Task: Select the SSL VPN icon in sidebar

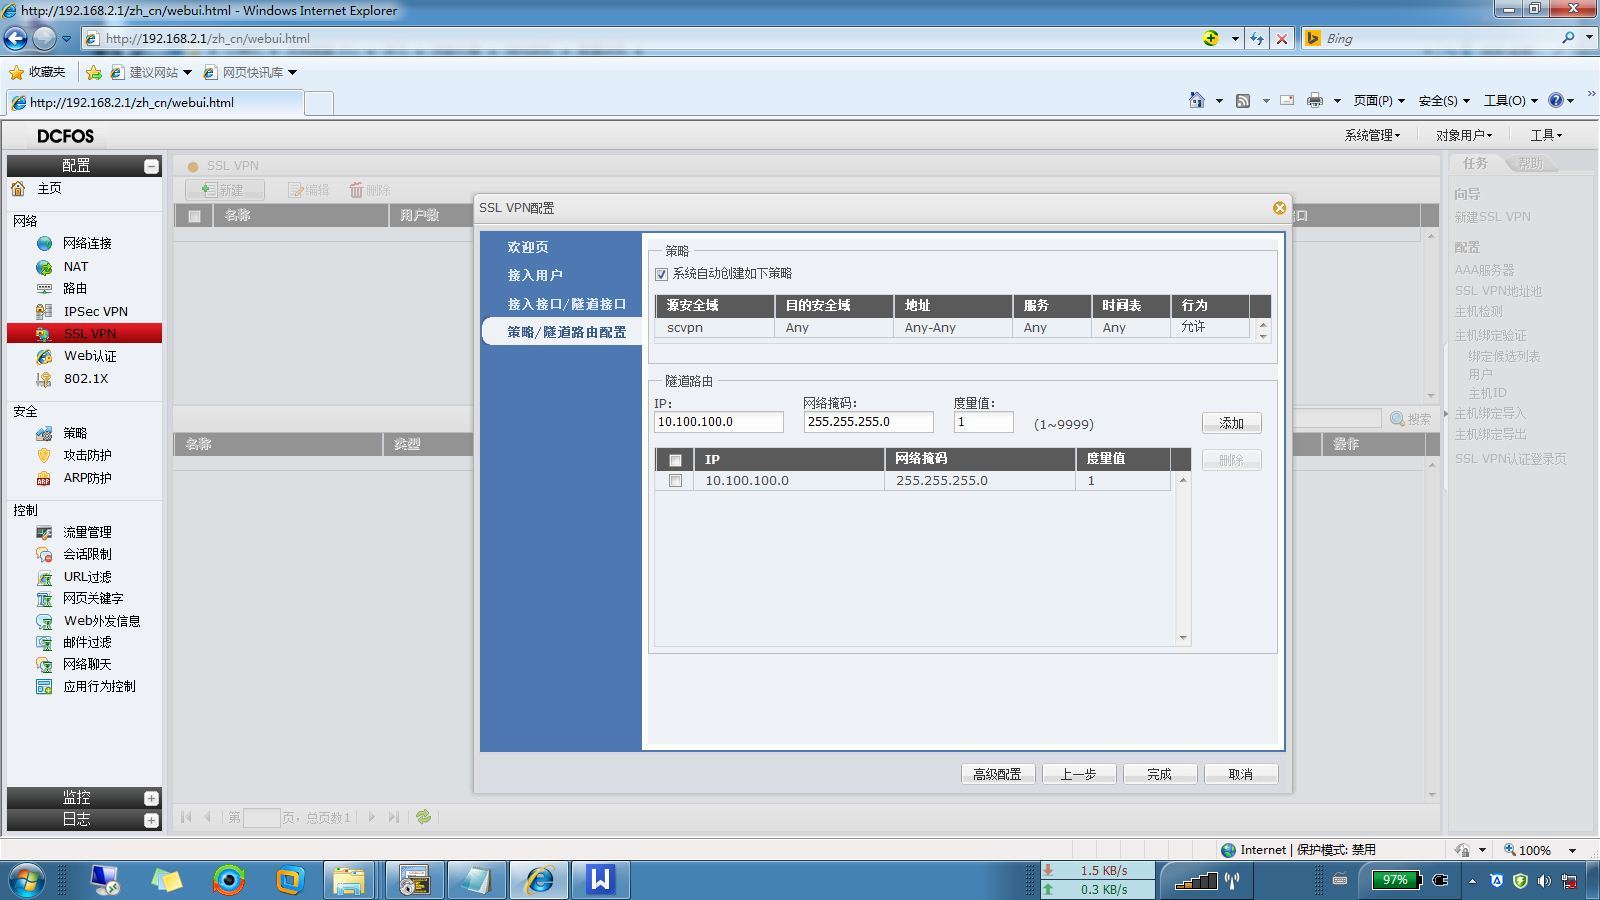Action: pos(44,334)
